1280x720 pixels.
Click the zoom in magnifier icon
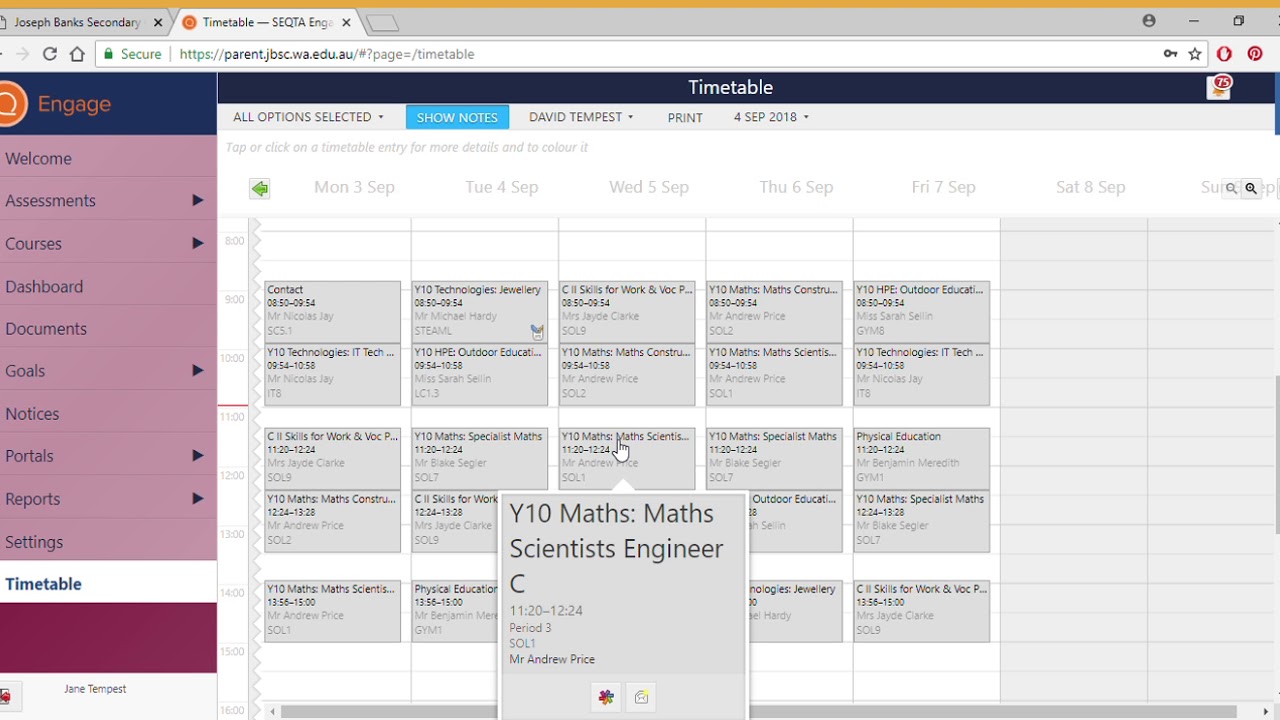[1251, 188]
